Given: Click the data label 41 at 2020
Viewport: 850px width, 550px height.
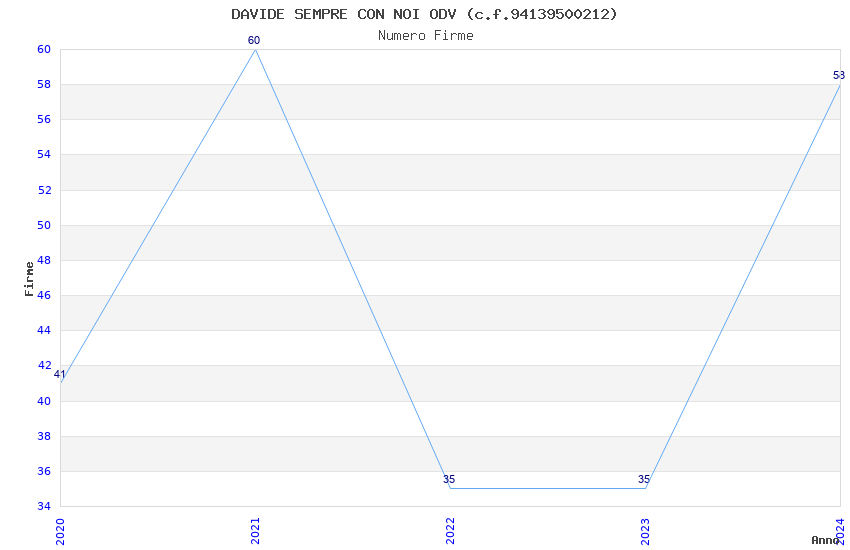Looking at the screenshot, I should pyautogui.click(x=59, y=374).
